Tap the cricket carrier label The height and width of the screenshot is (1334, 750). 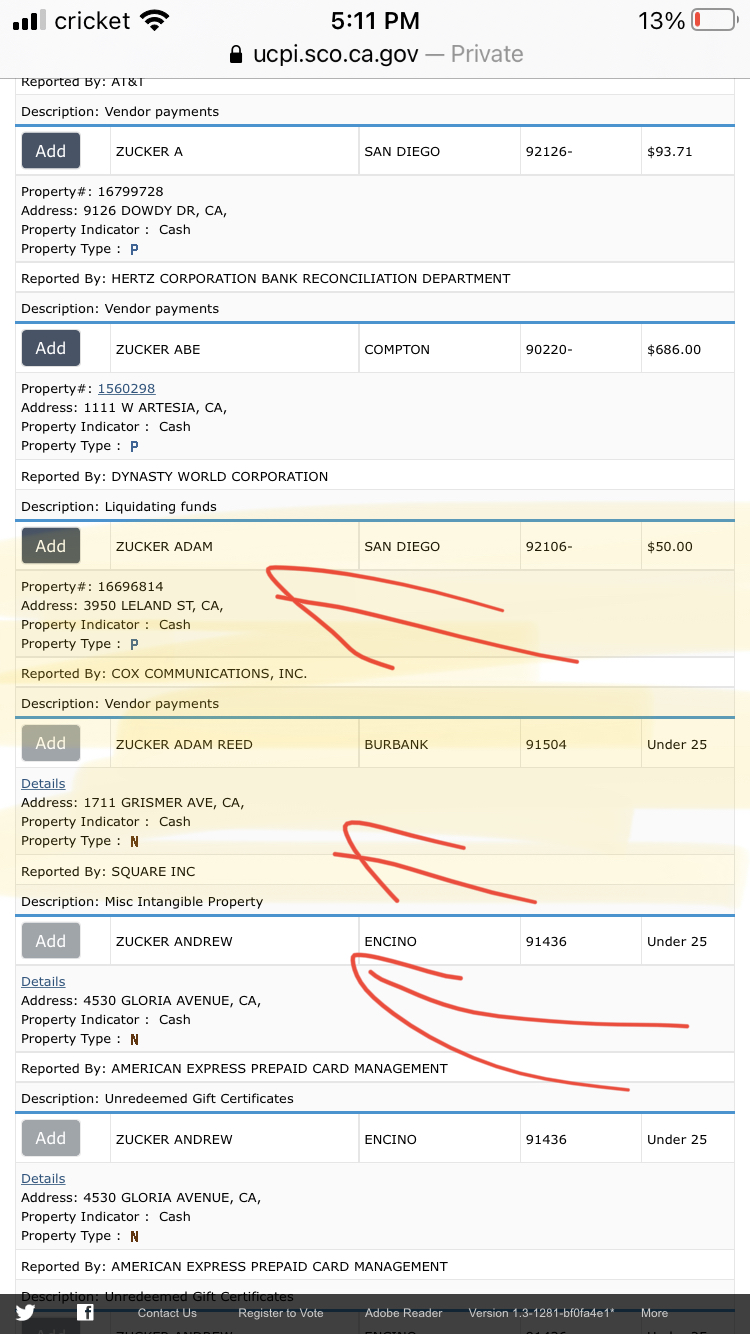pos(93,20)
